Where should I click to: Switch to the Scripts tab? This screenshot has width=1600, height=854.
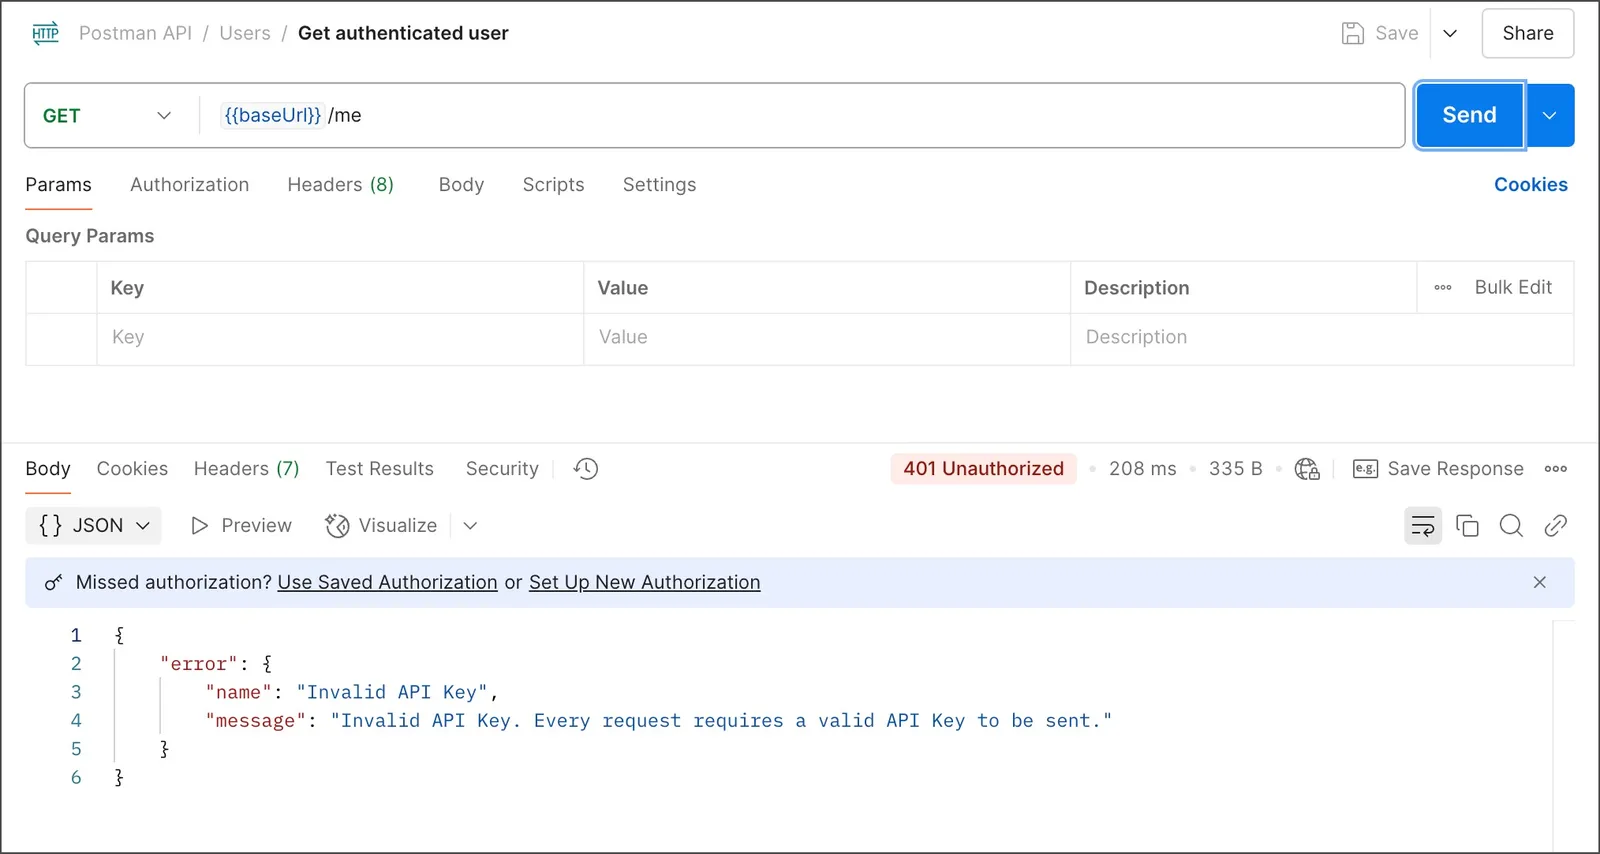553,185
